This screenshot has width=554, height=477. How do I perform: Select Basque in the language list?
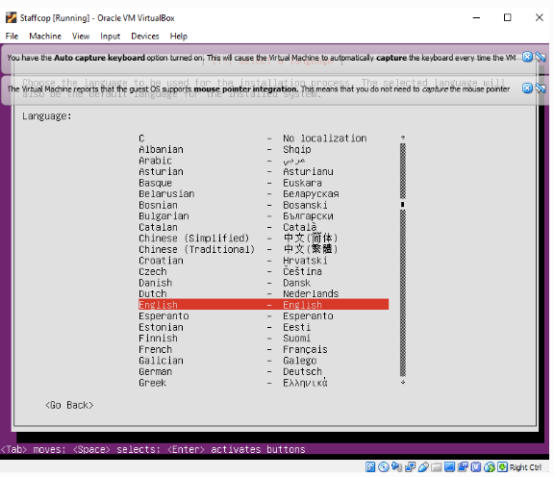(x=264, y=183)
